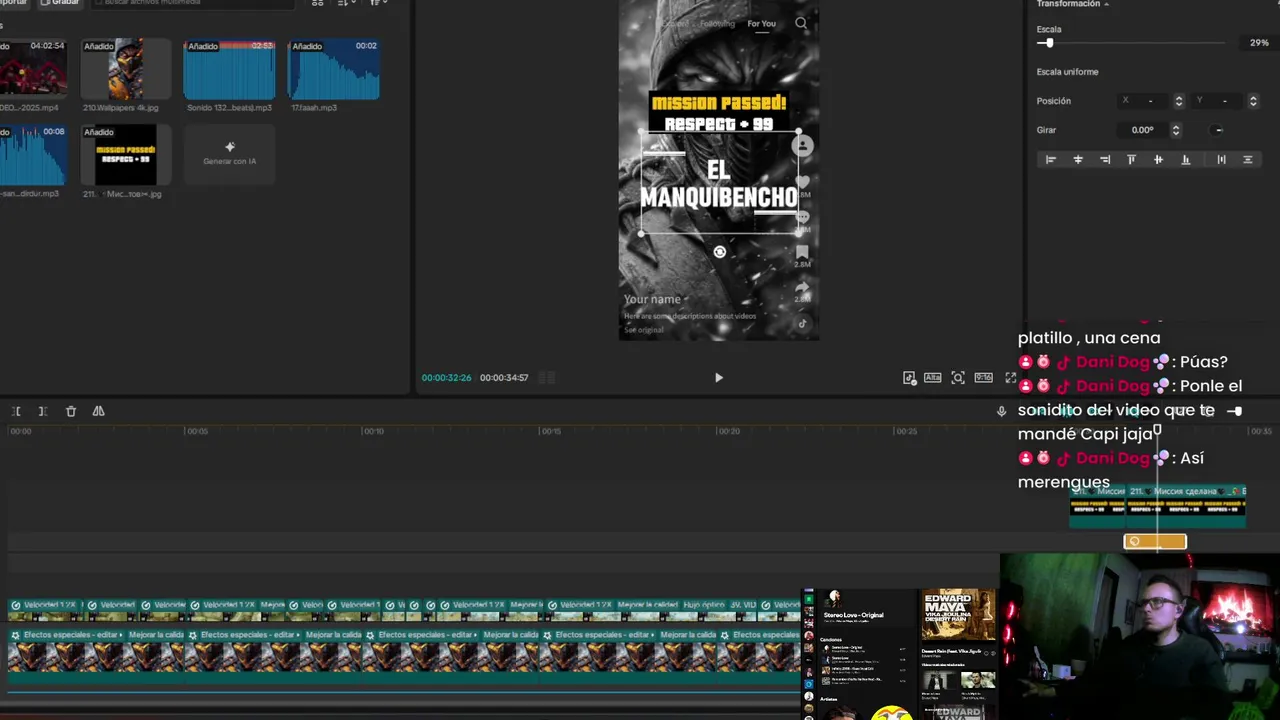Viewport: 1280px width, 720px height.
Task: Align selection to left edge
Action: (1050, 160)
